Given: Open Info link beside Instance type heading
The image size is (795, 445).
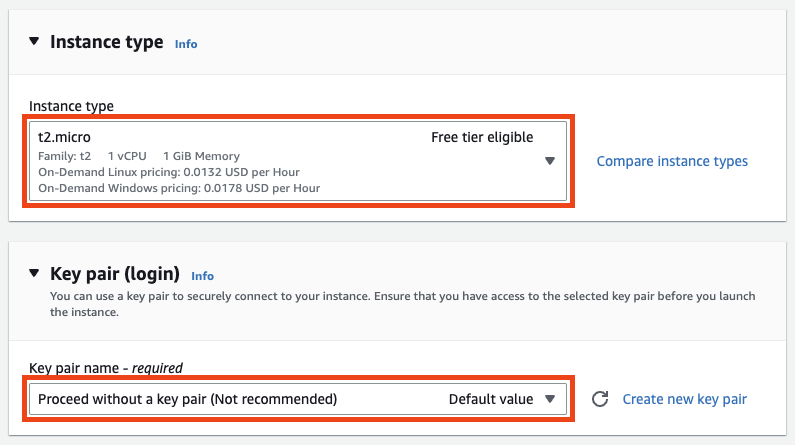Looking at the screenshot, I should coord(186,44).
